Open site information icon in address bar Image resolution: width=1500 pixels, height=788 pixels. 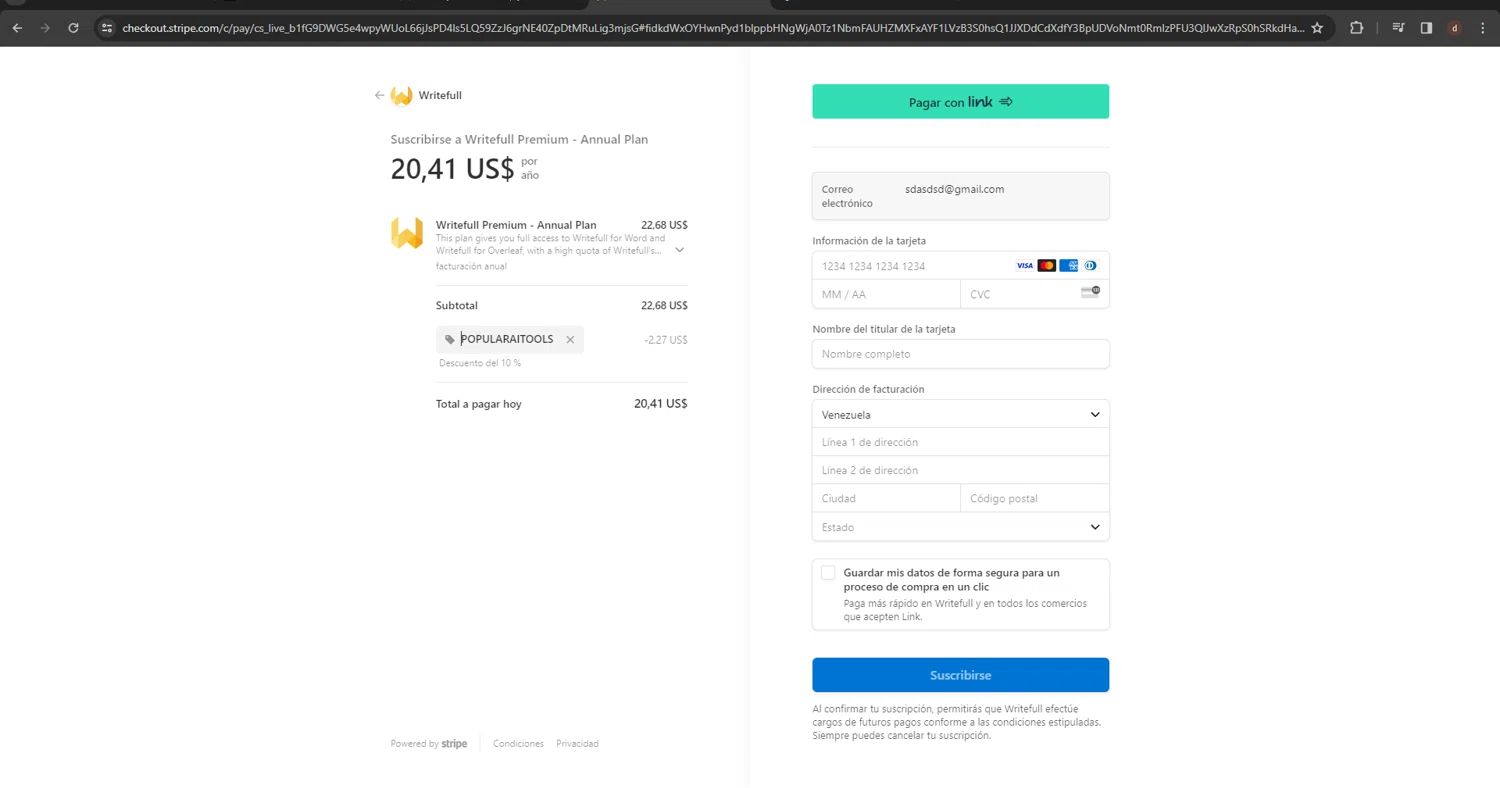point(107,28)
